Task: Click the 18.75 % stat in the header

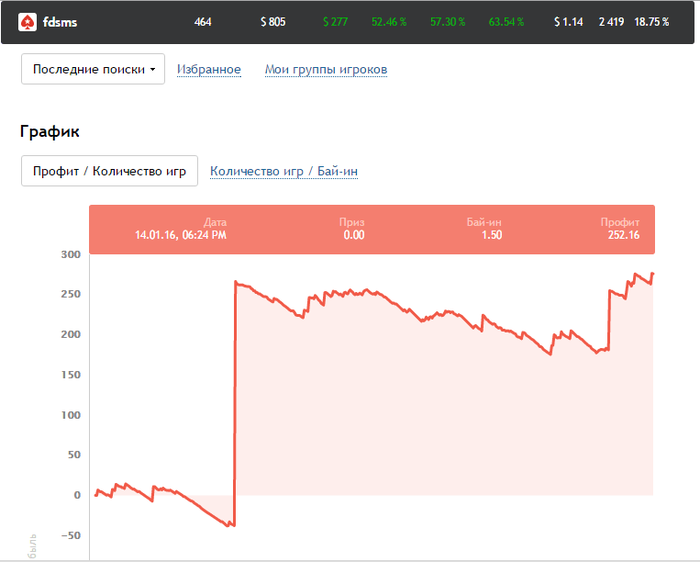Action: point(652,21)
